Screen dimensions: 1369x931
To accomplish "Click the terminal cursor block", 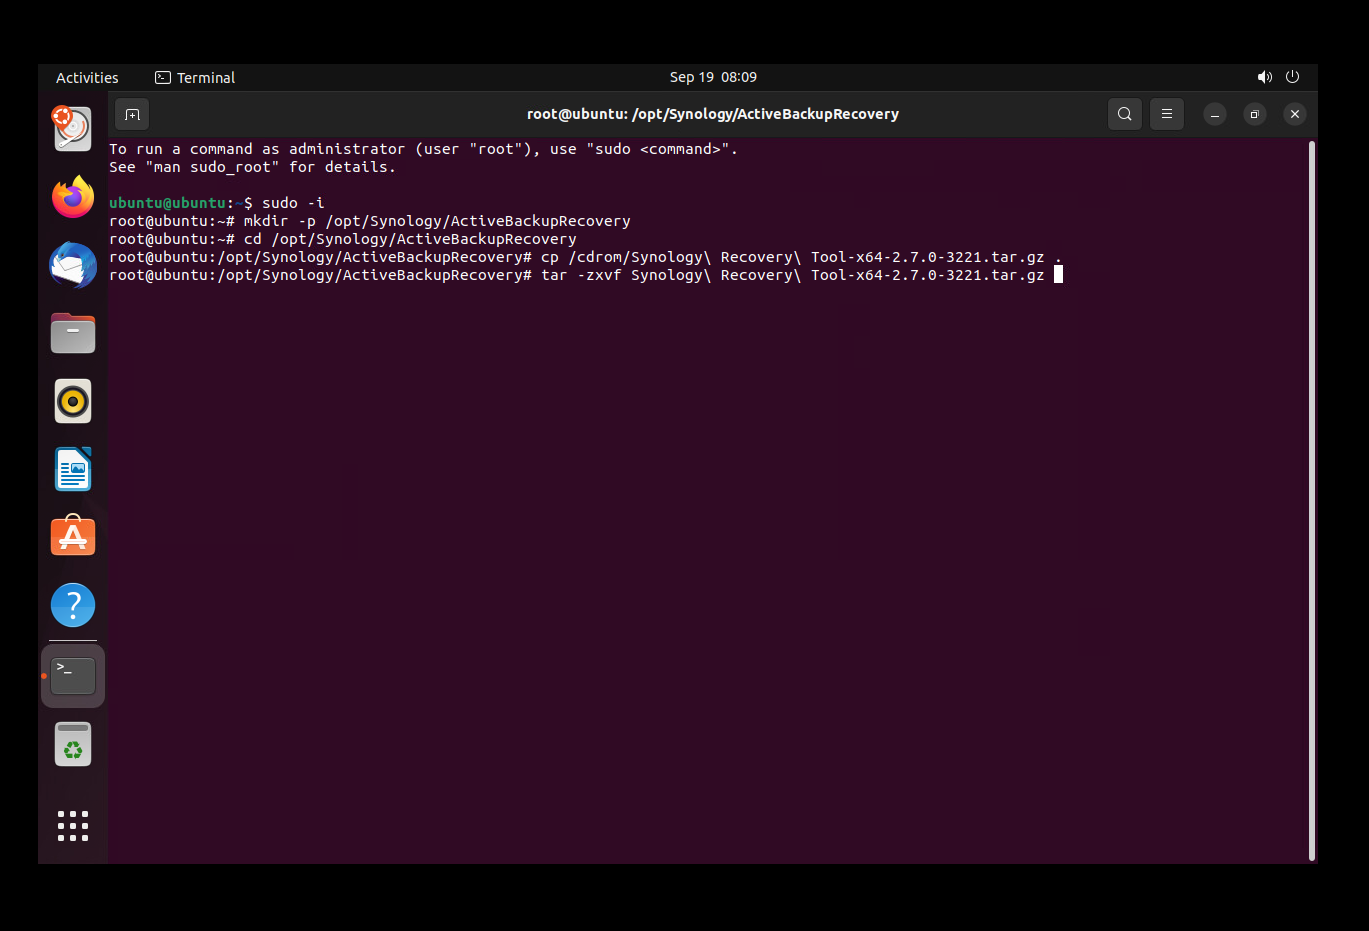I will pyautogui.click(x=1058, y=275).
